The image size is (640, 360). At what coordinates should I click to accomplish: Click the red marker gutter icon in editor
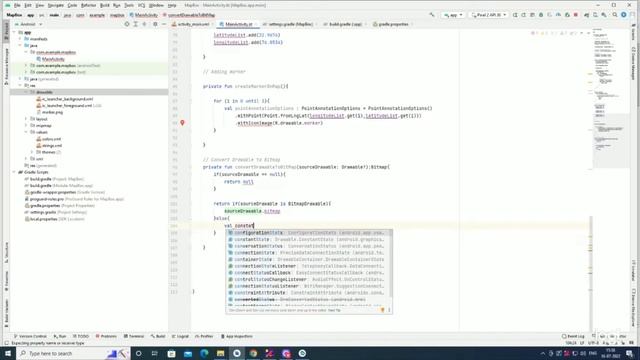tap(182, 123)
